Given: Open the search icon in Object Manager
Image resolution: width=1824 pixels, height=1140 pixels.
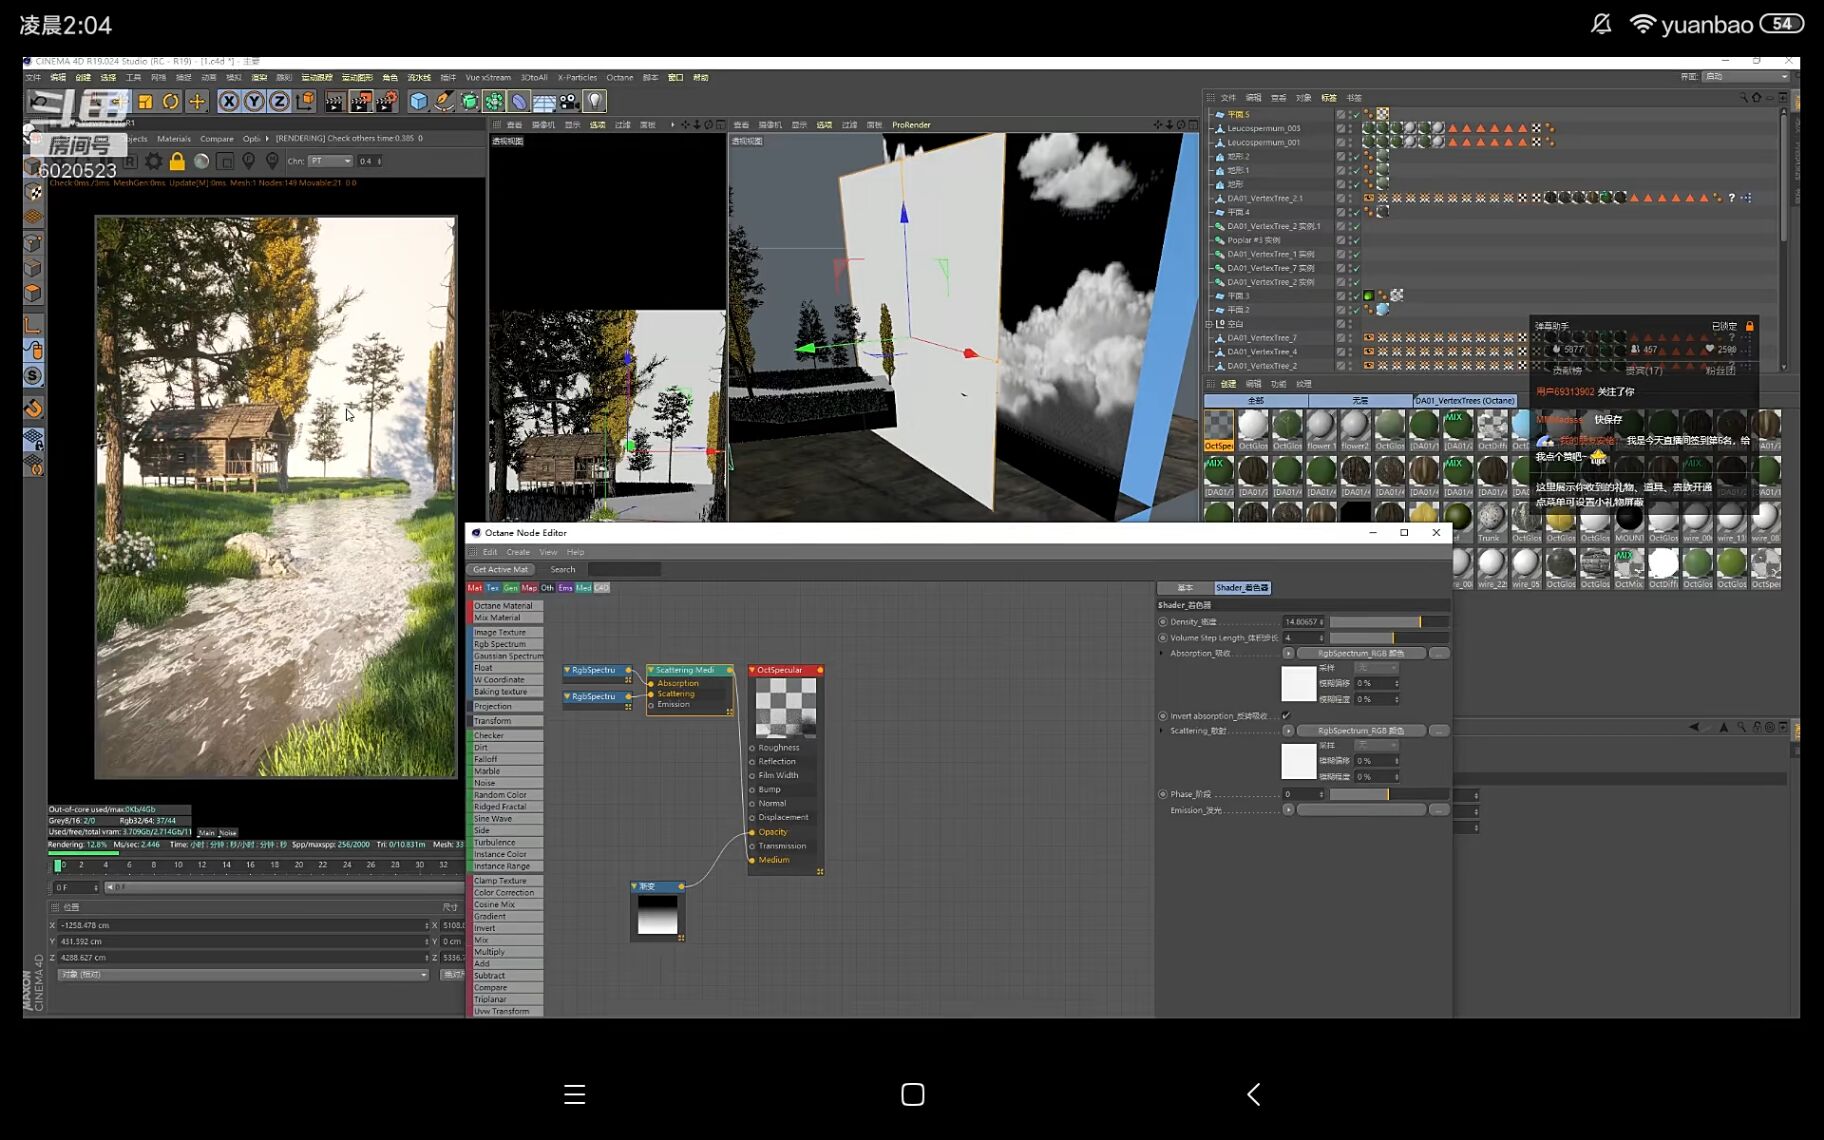Looking at the screenshot, I should click(1743, 98).
